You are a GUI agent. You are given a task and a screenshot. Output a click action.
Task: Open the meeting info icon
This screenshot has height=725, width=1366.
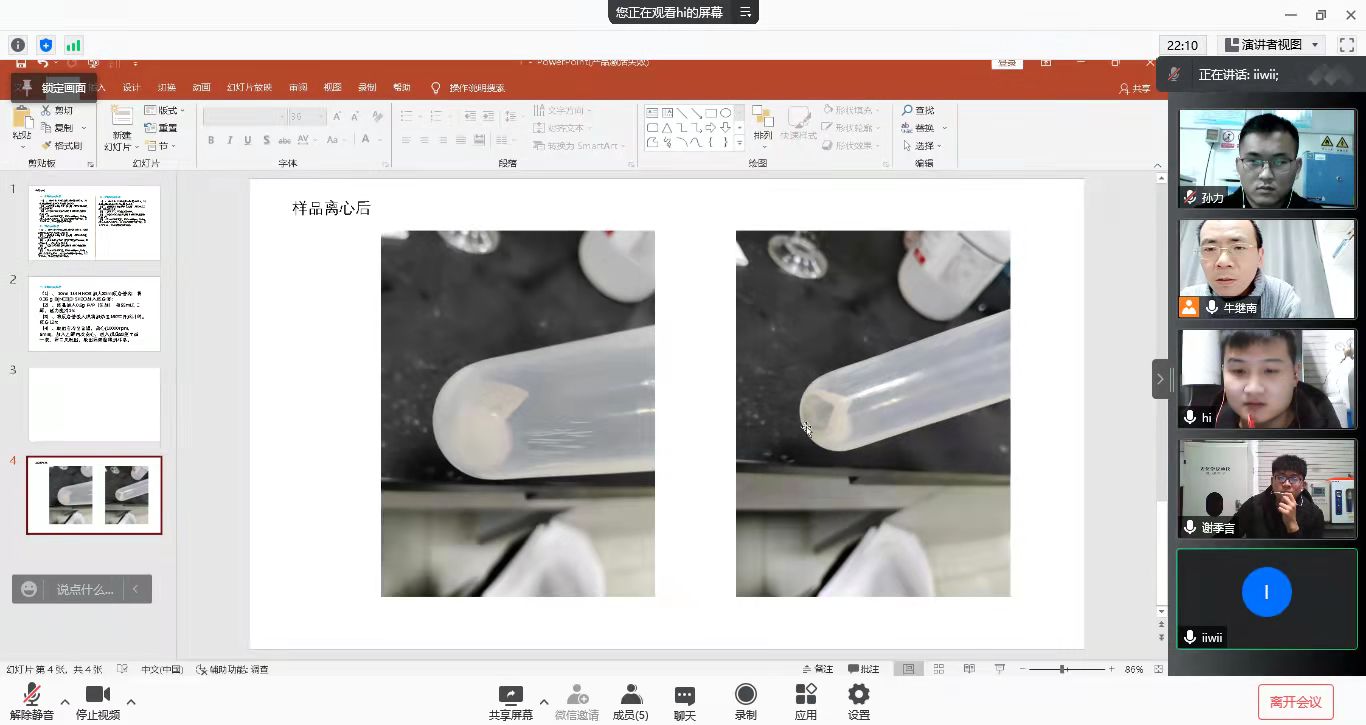pos(18,45)
